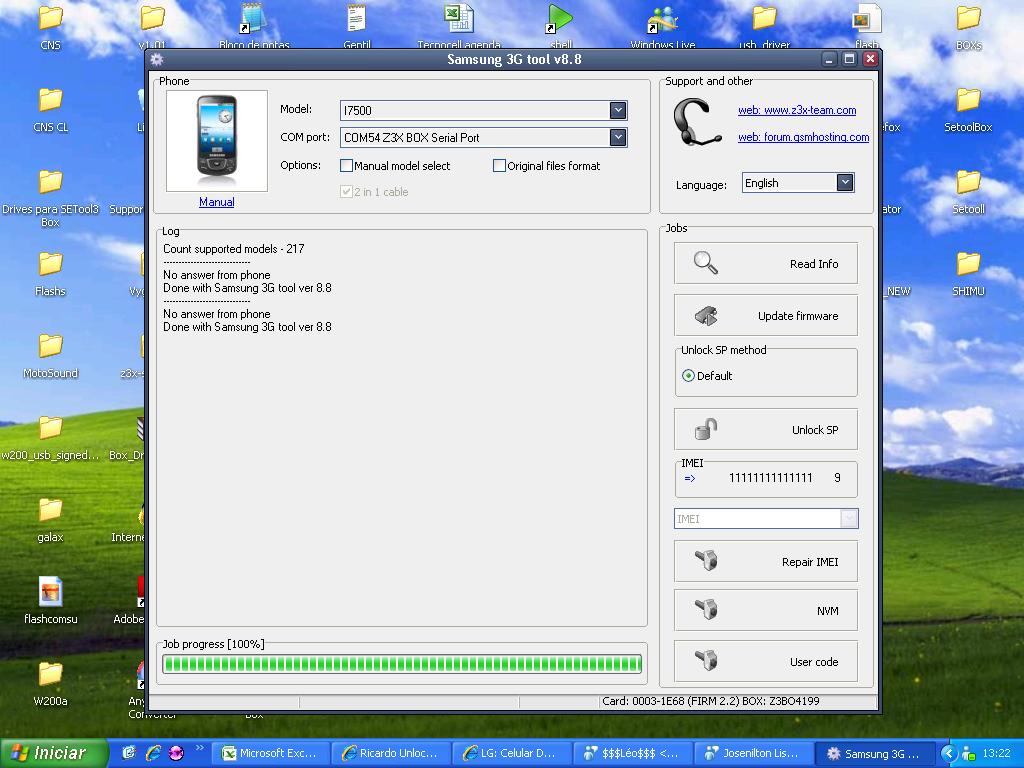Select the Setooll desktop folder
Viewport: 1024px width, 768px height.
(968, 192)
